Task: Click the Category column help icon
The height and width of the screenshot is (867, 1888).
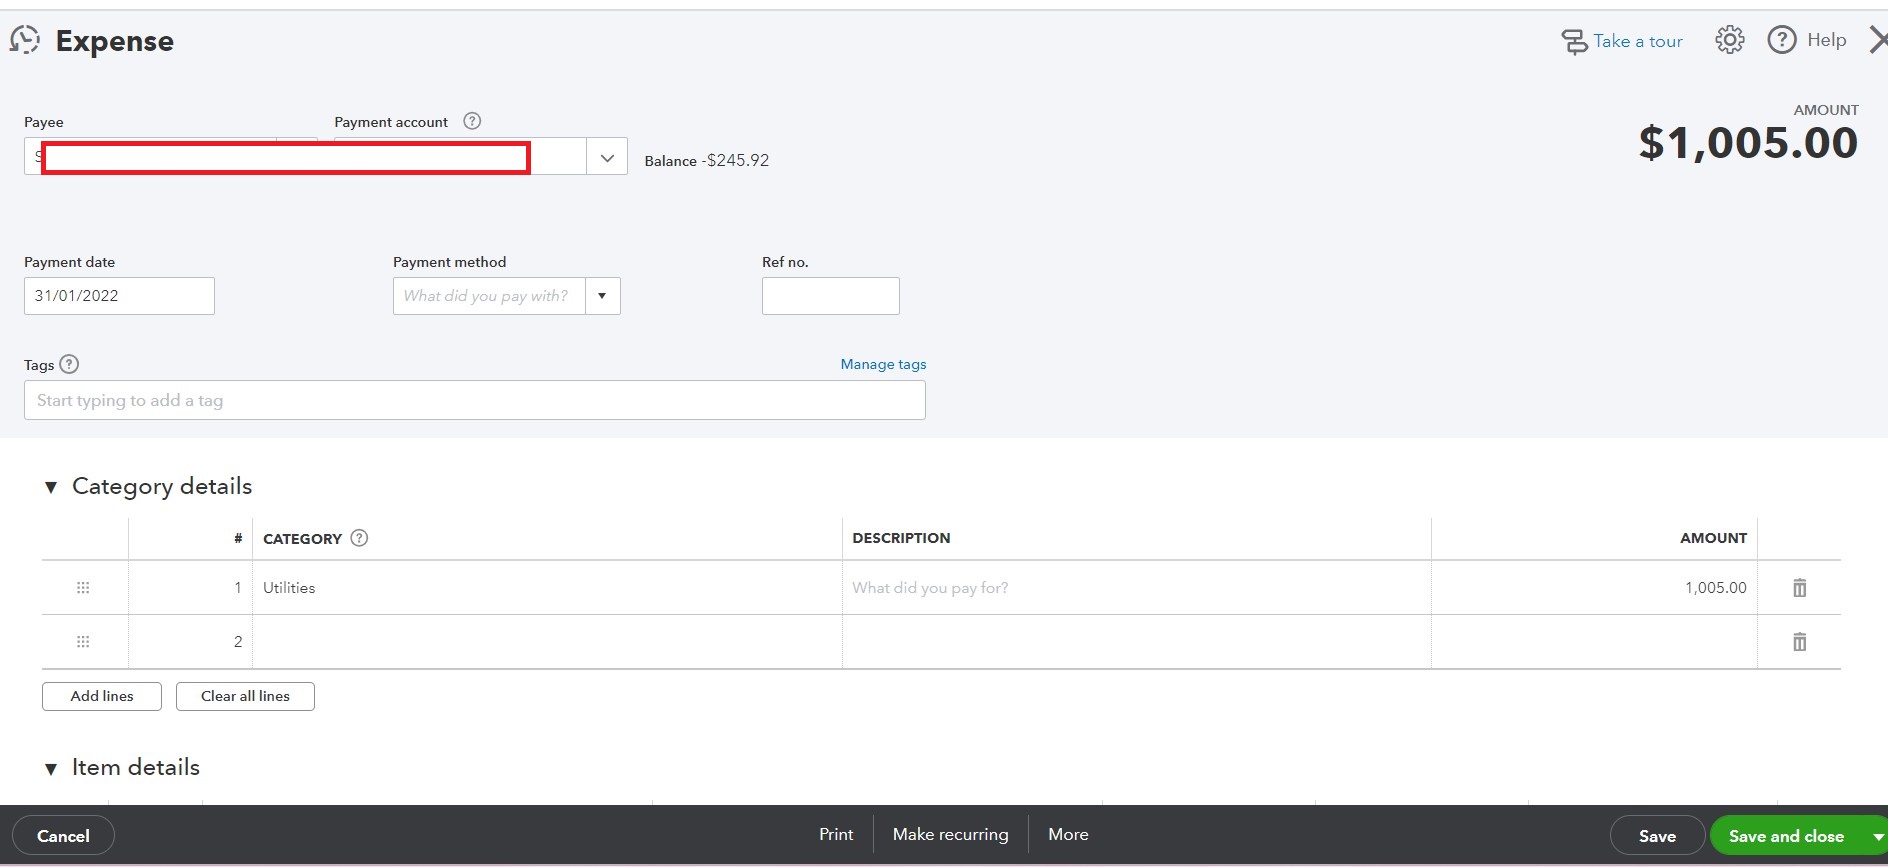Action: pyautogui.click(x=360, y=538)
